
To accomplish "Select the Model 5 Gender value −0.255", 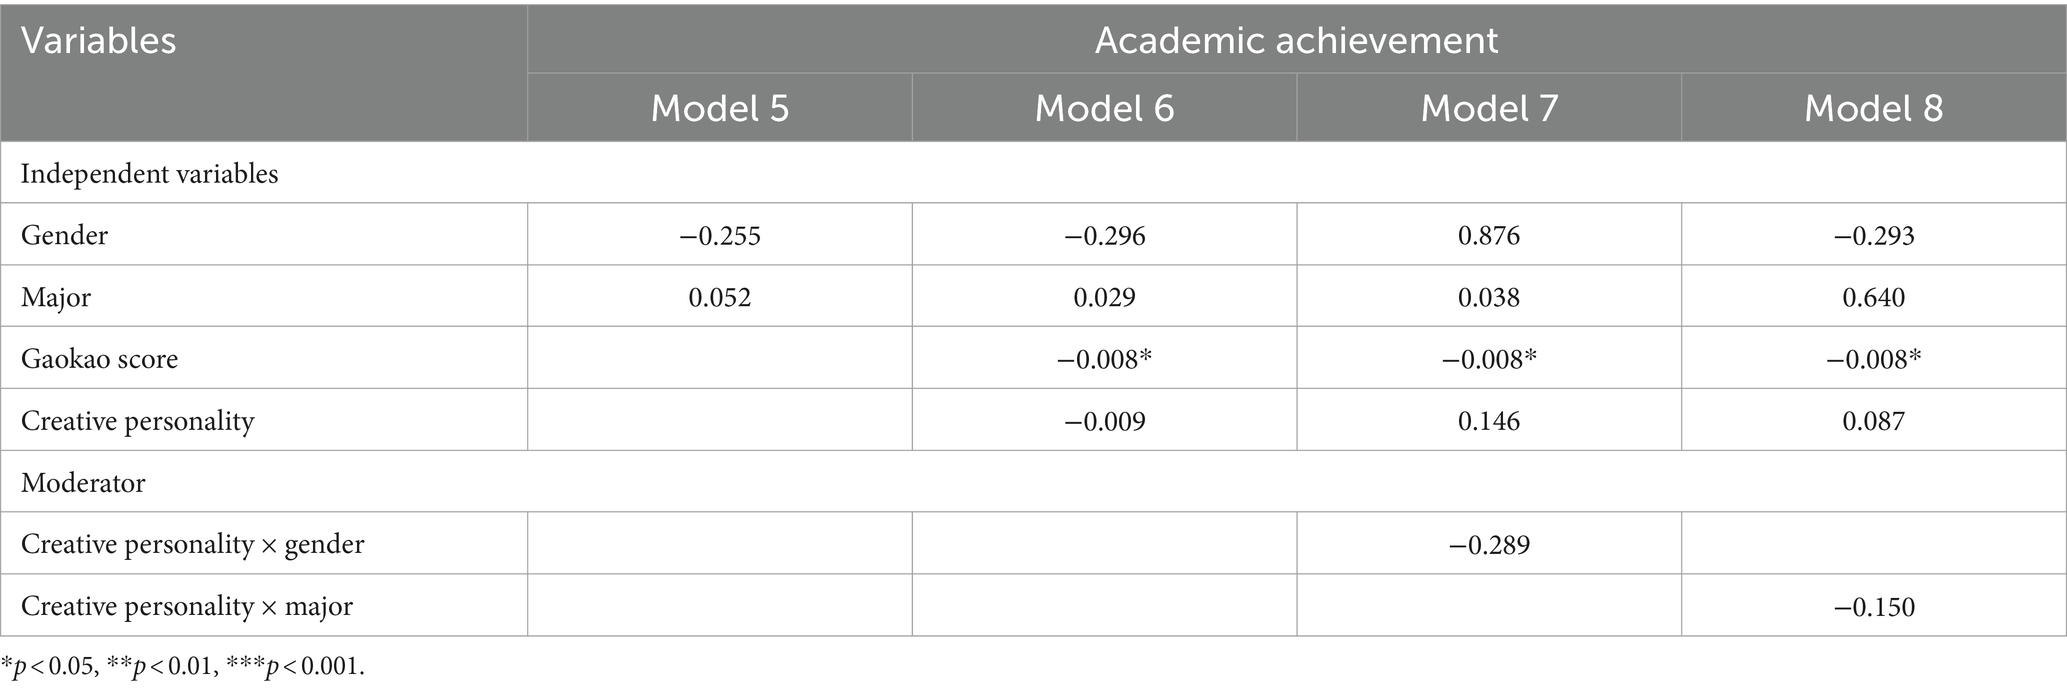I will pyautogui.click(x=720, y=235).
